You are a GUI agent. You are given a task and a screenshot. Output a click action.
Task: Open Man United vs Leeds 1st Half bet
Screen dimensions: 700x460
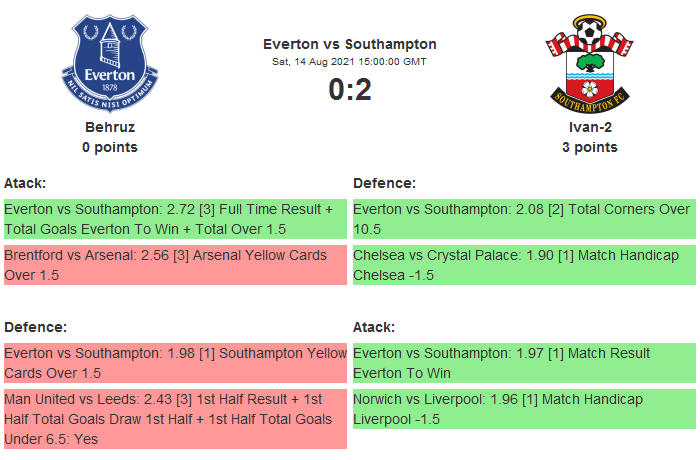click(x=175, y=419)
